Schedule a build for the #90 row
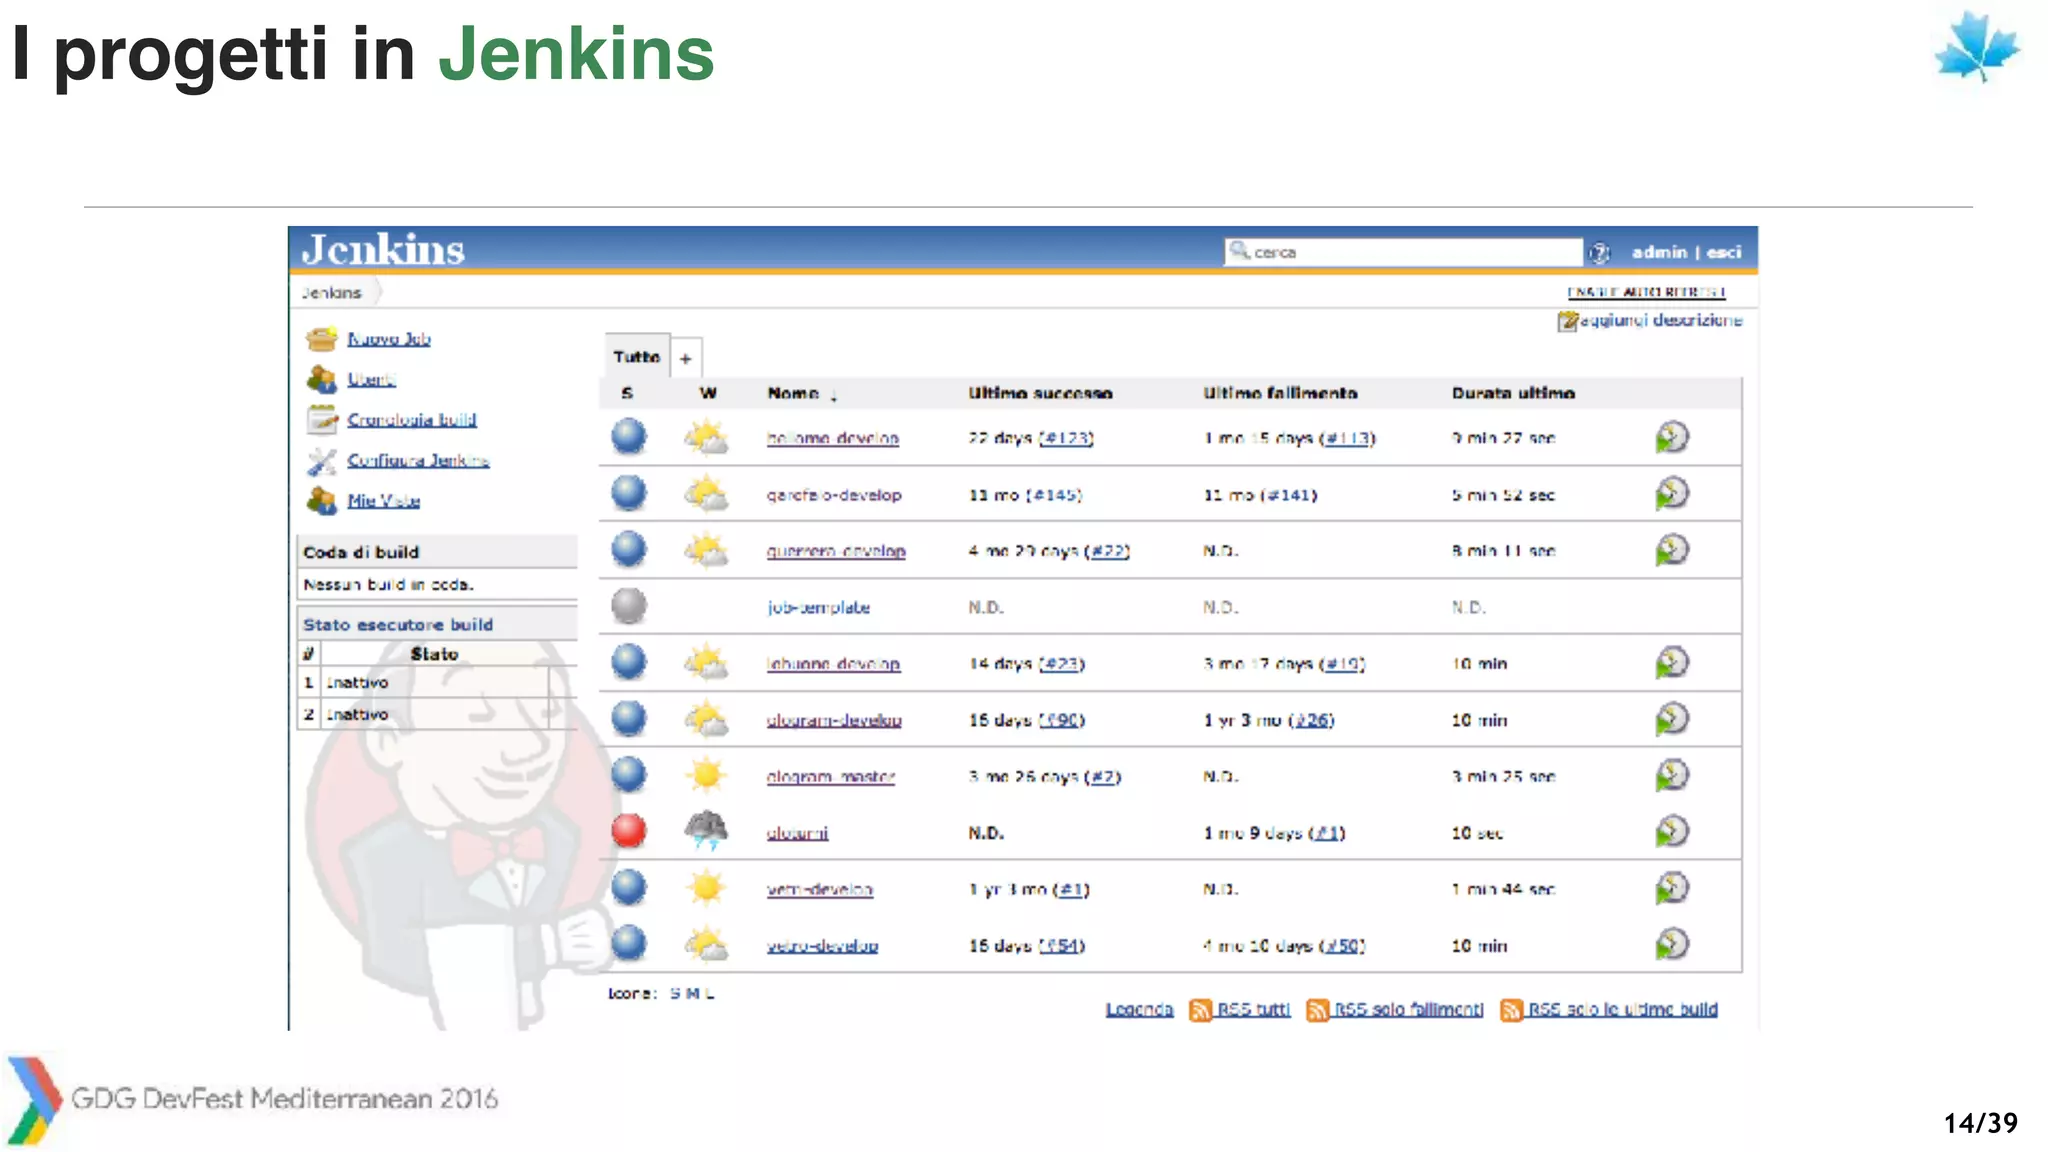 click(1672, 719)
